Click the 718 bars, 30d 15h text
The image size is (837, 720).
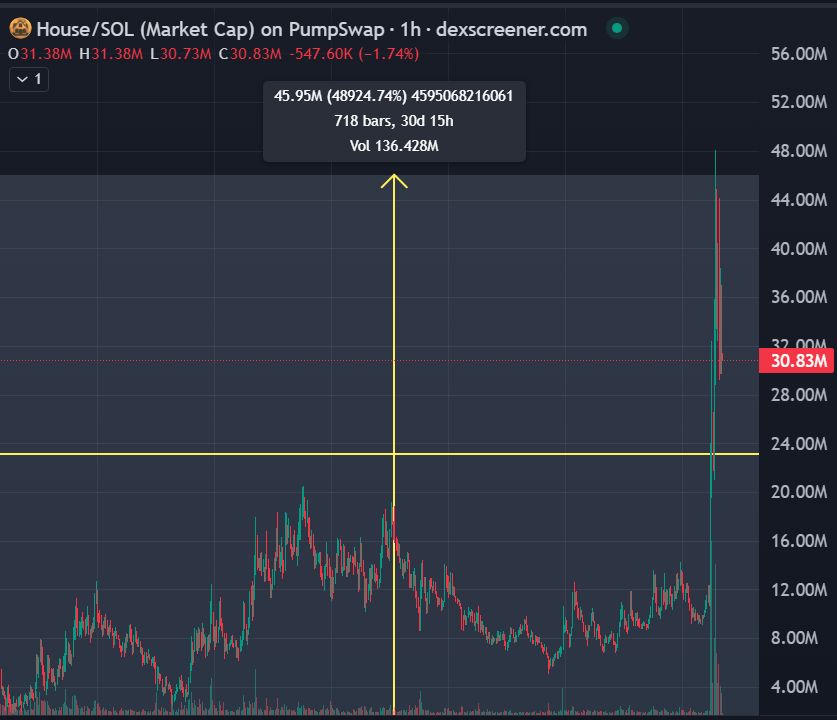394,121
